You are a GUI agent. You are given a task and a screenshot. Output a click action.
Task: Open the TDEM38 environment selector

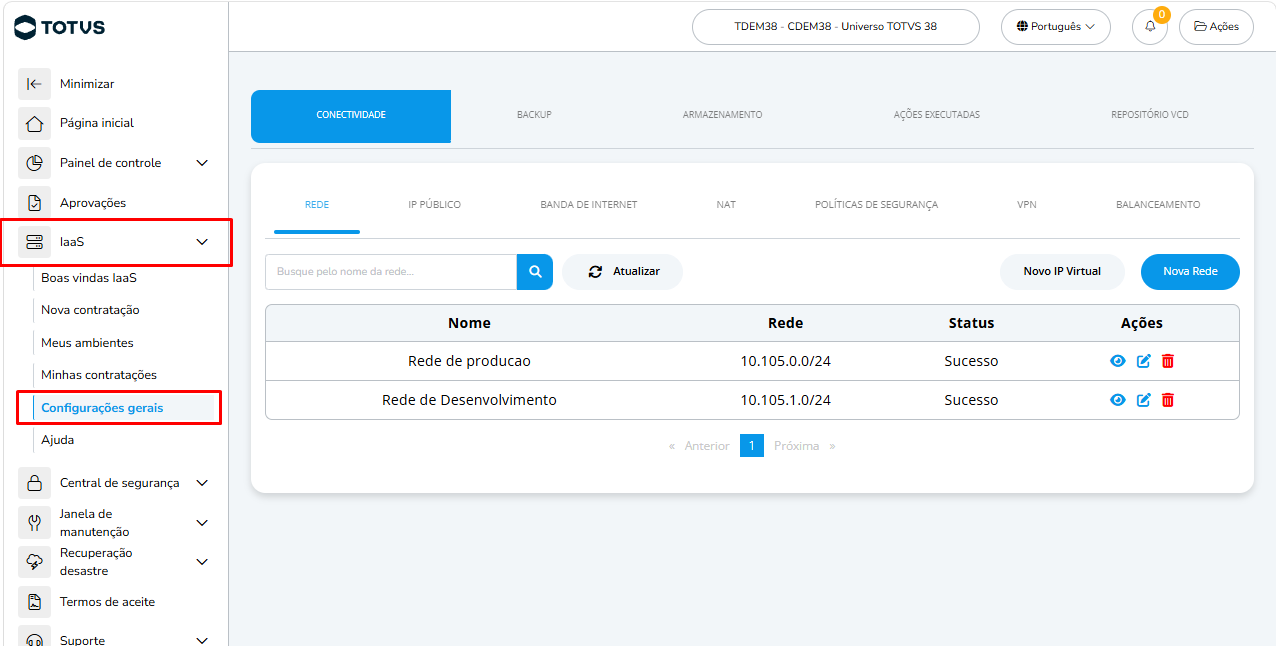(x=836, y=27)
